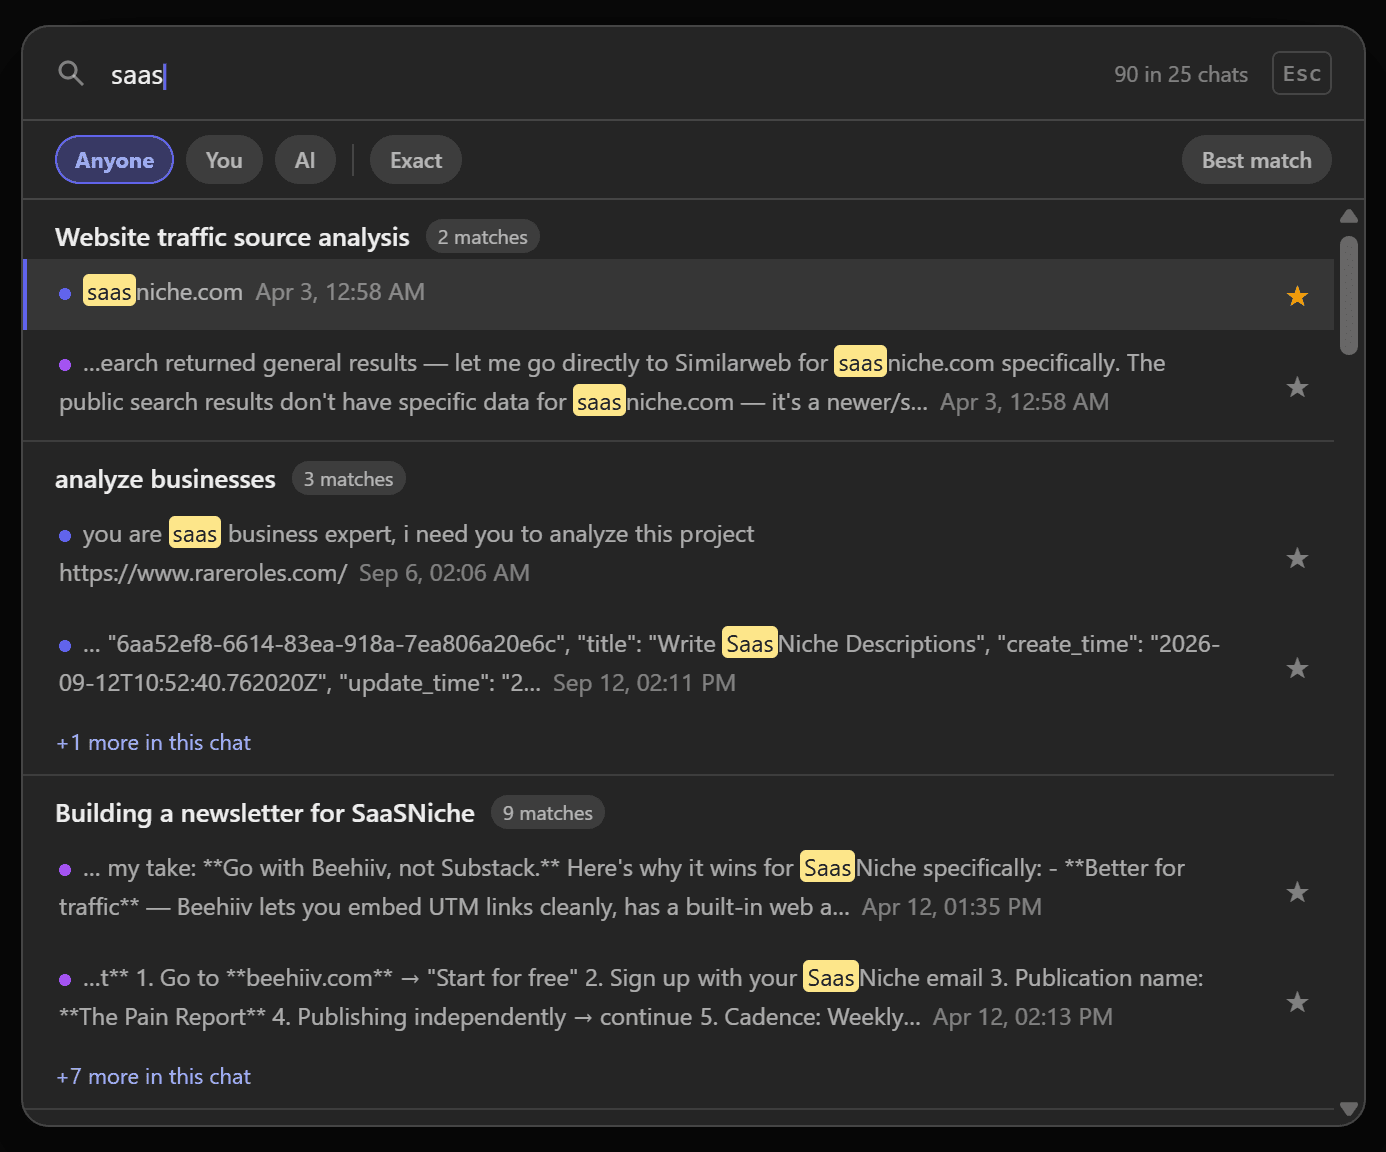Click the '9 matches' badge
1386x1152 pixels.
coord(548,813)
